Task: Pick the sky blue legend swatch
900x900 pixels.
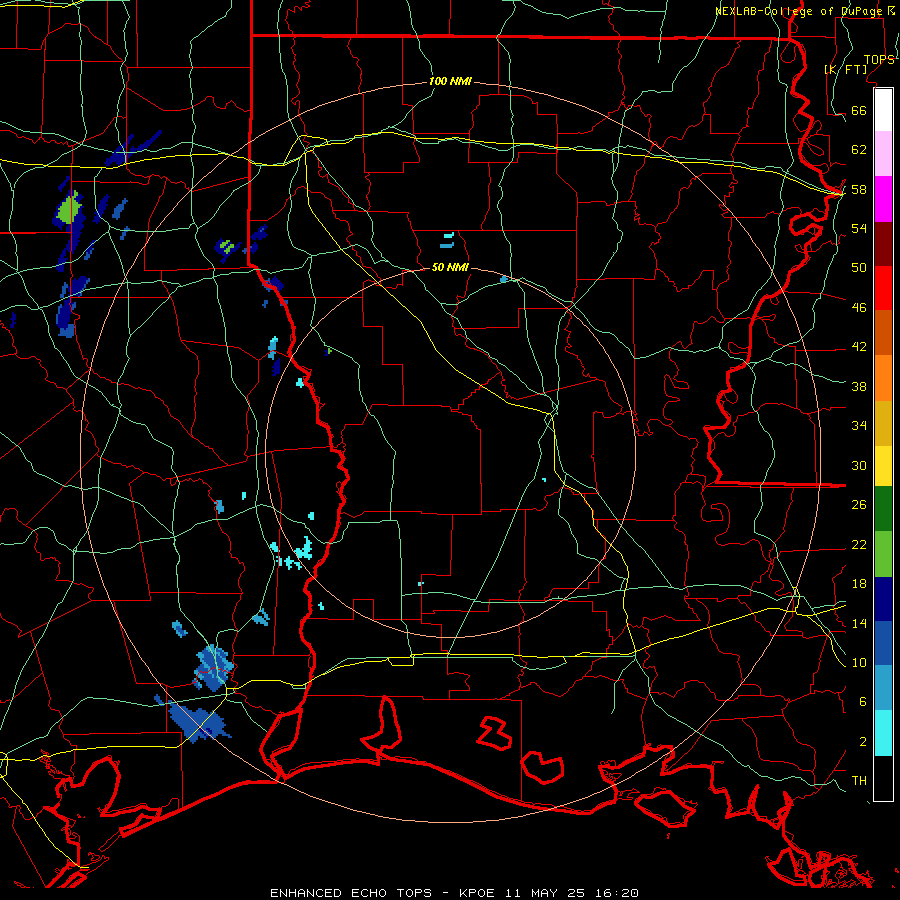Action: tap(883, 688)
